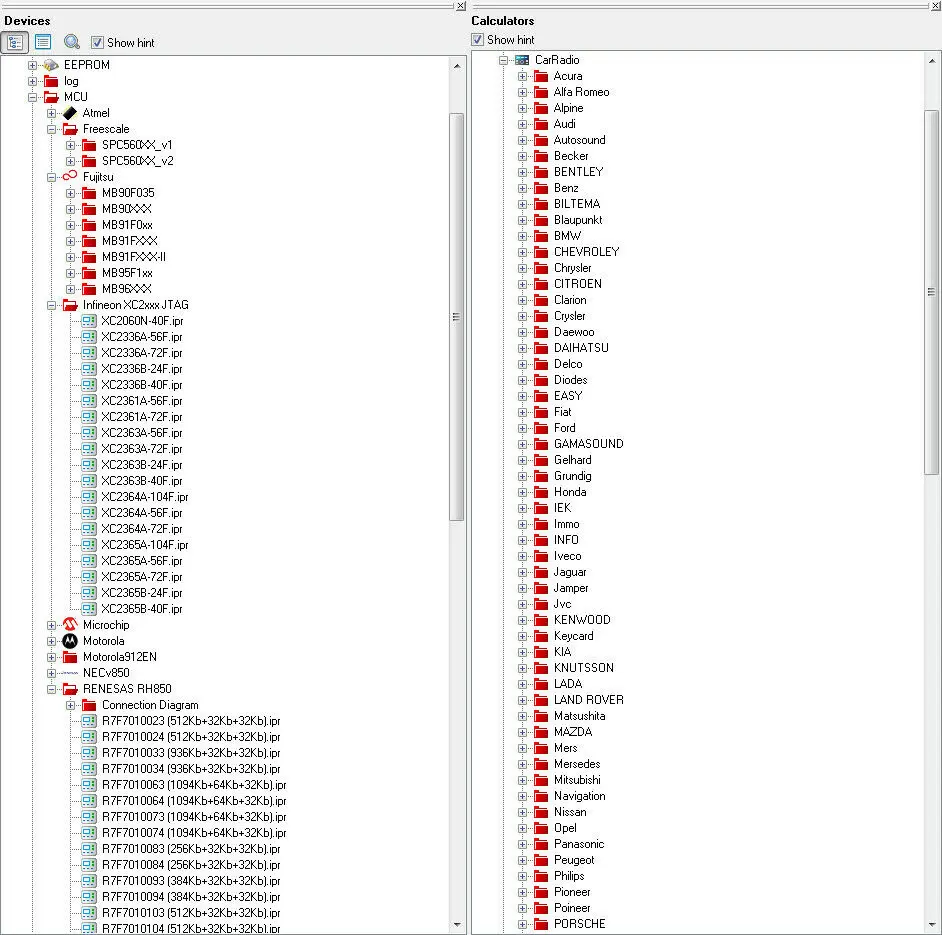Select R7F7010063 (1094Kb+64Kb+32Kb).ipr
This screenshot has height=935, width=942.
[x=194, y=785]
